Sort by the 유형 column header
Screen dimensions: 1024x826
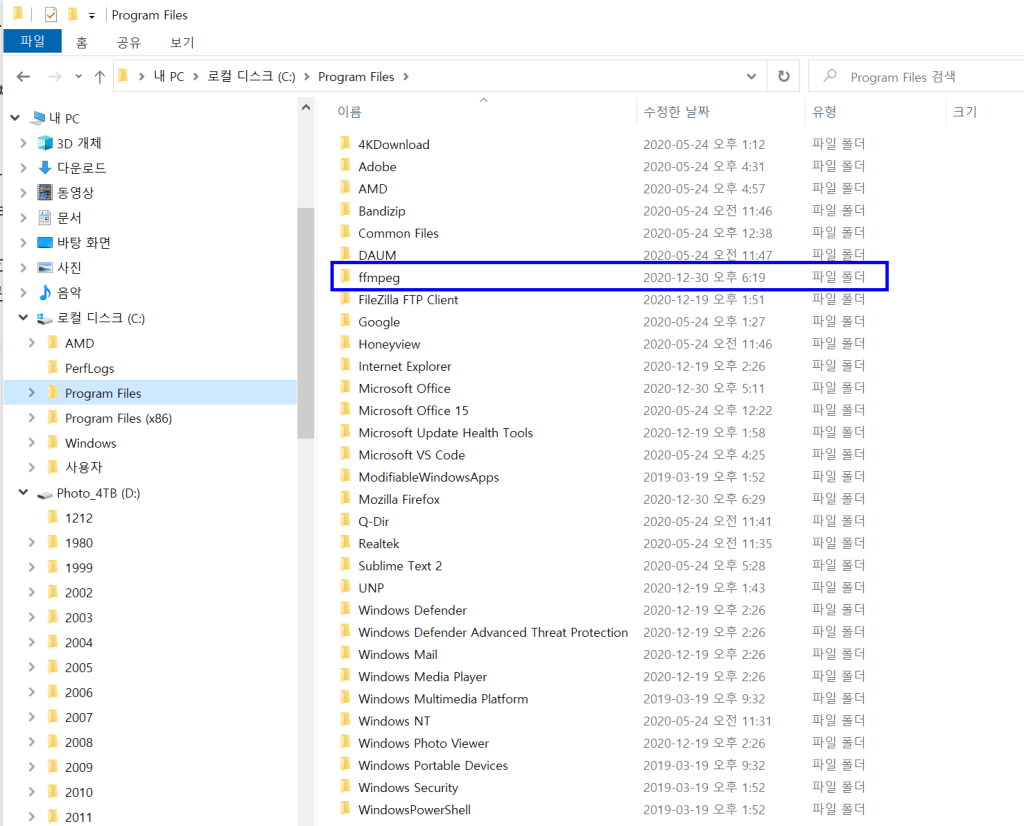[825, 112]
